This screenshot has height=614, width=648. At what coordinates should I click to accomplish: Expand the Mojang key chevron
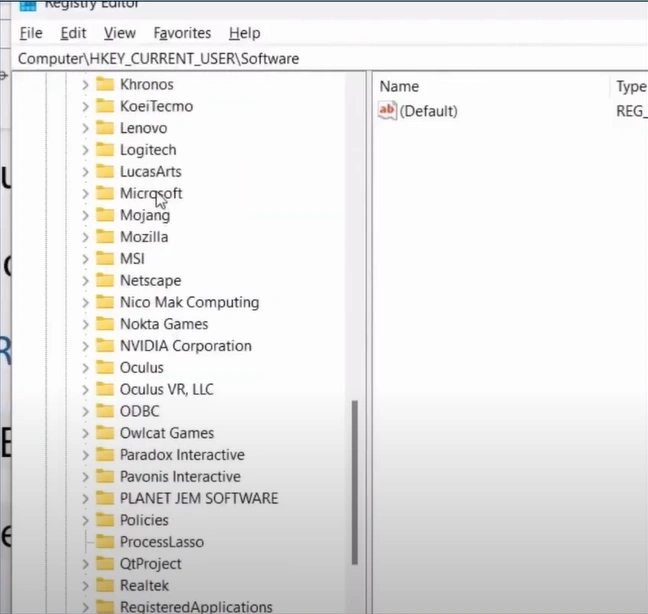pos(85,215)
